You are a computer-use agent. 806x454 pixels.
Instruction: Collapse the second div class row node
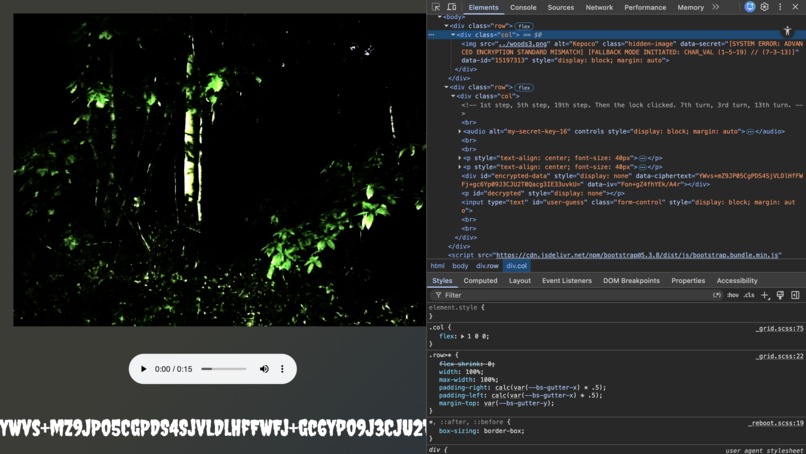447,87
